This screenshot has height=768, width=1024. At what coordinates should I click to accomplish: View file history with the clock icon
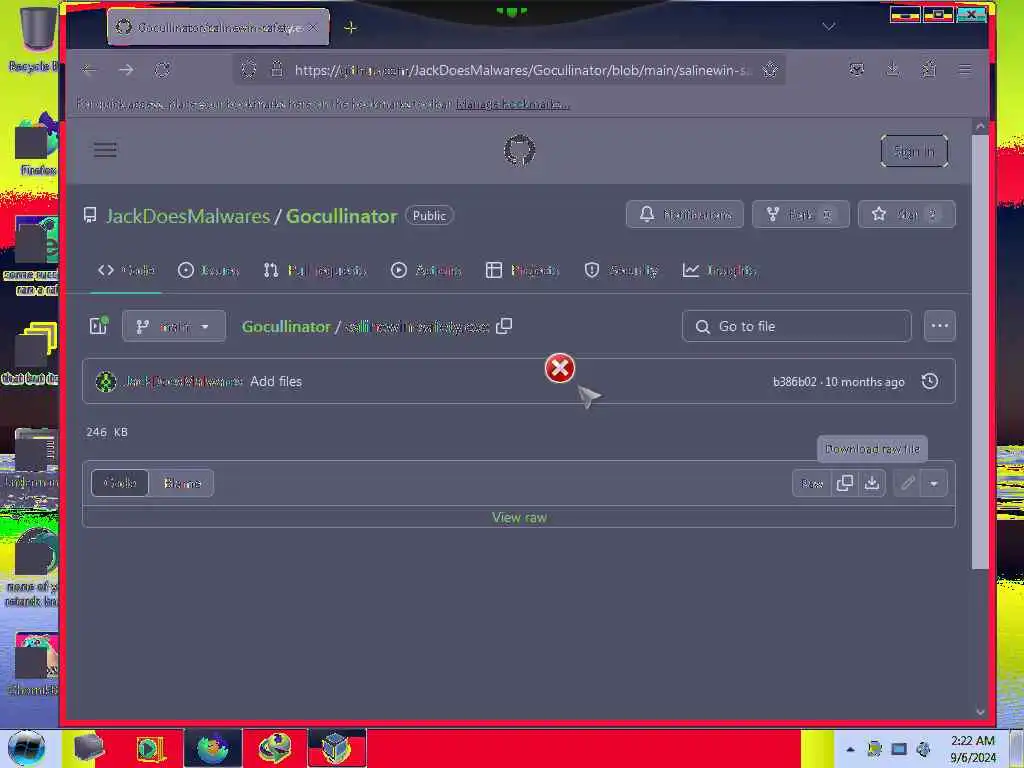coord(930,381)
